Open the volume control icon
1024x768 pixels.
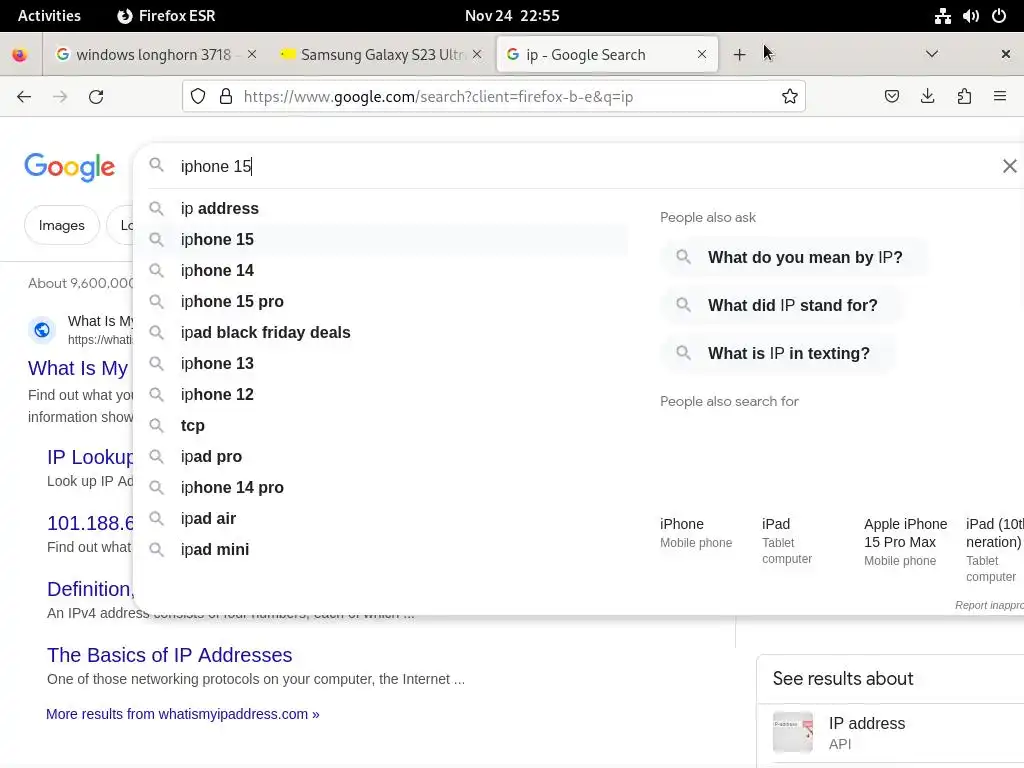pos(970,16)
